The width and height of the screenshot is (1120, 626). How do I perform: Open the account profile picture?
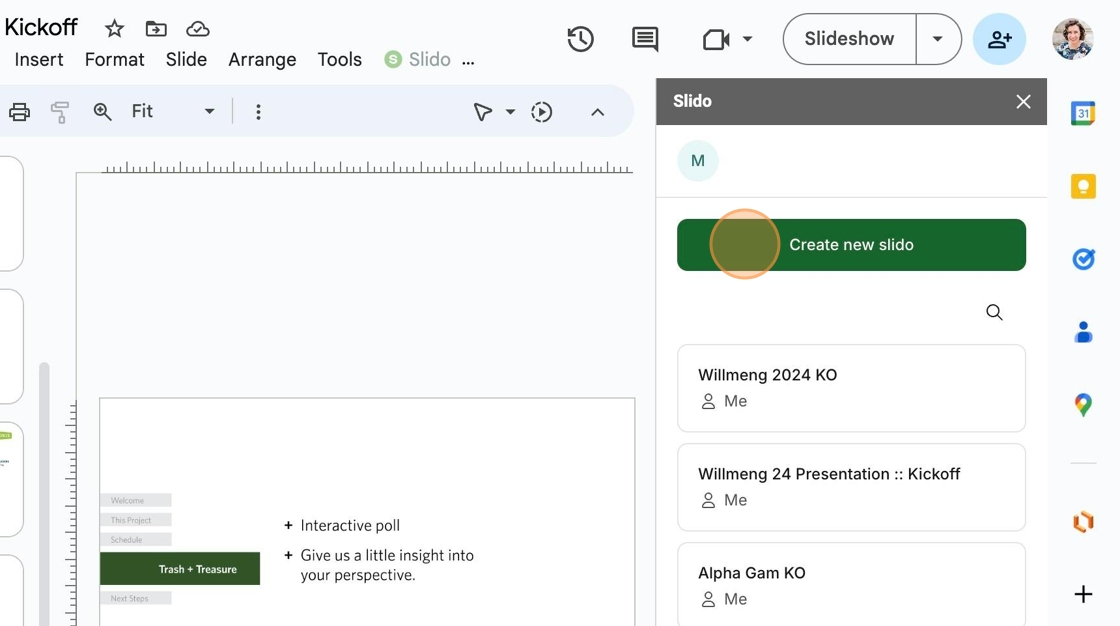tap(1073, 39)
